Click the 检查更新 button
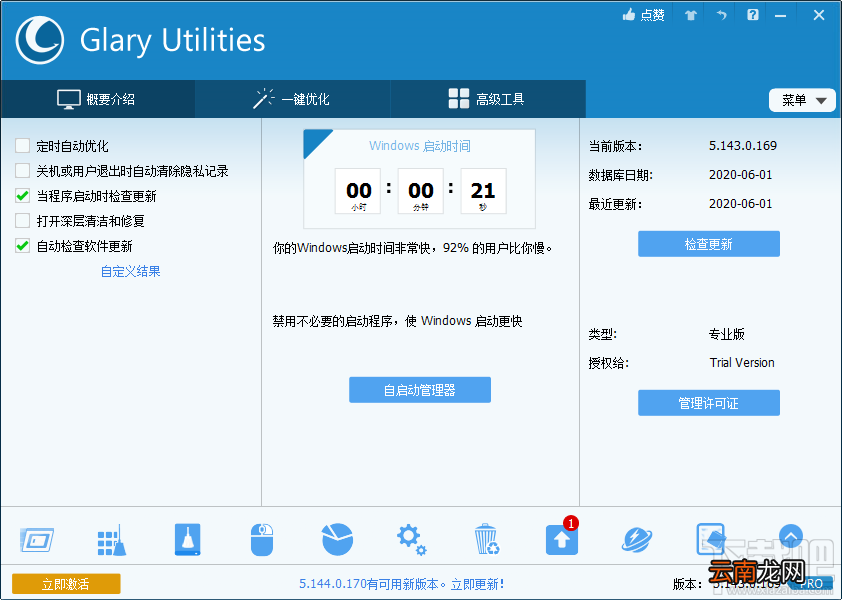The height and width of the screenshot is (600, 842). tap(709, 244)
